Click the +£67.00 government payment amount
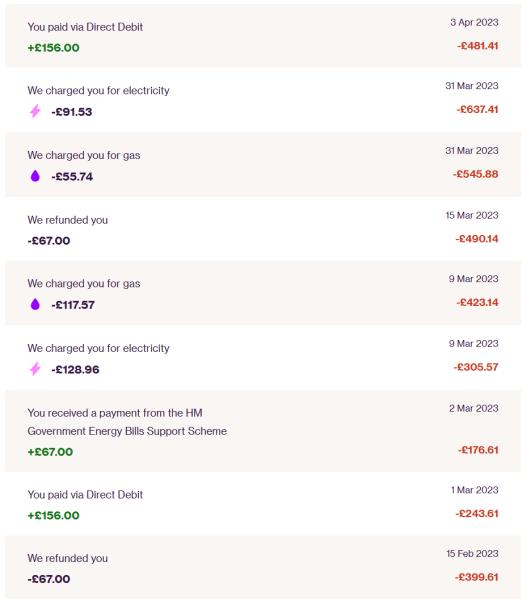531x600 pixels. click(50, 452)
